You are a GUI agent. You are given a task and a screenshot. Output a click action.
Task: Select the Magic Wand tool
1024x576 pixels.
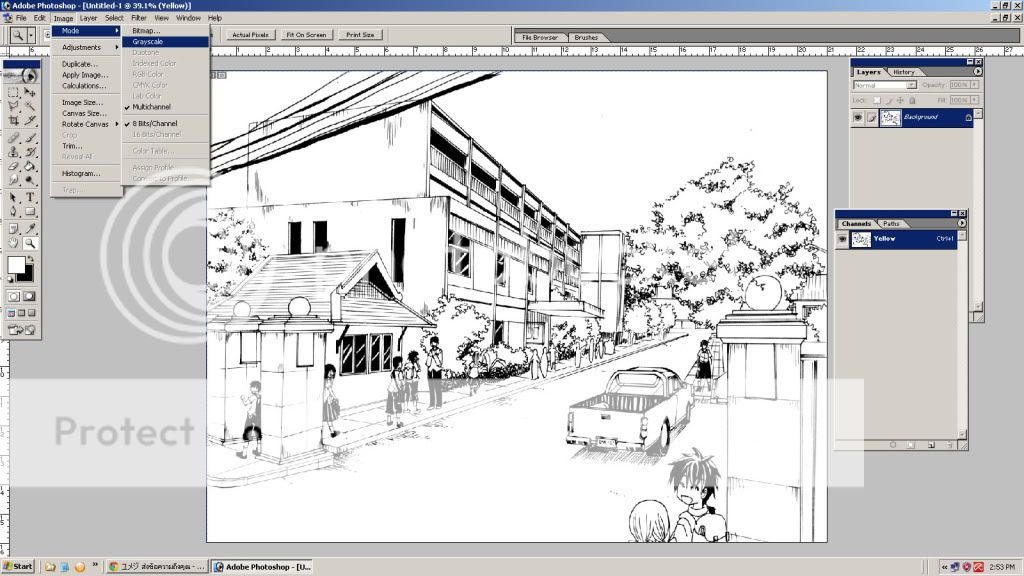tap(30, 106)
